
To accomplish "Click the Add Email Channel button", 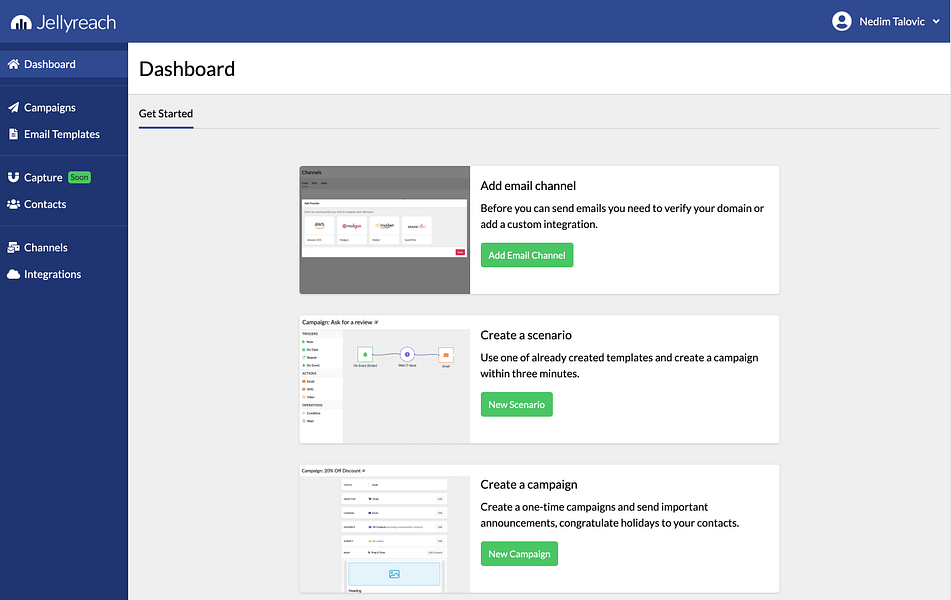I will (526, 255).
